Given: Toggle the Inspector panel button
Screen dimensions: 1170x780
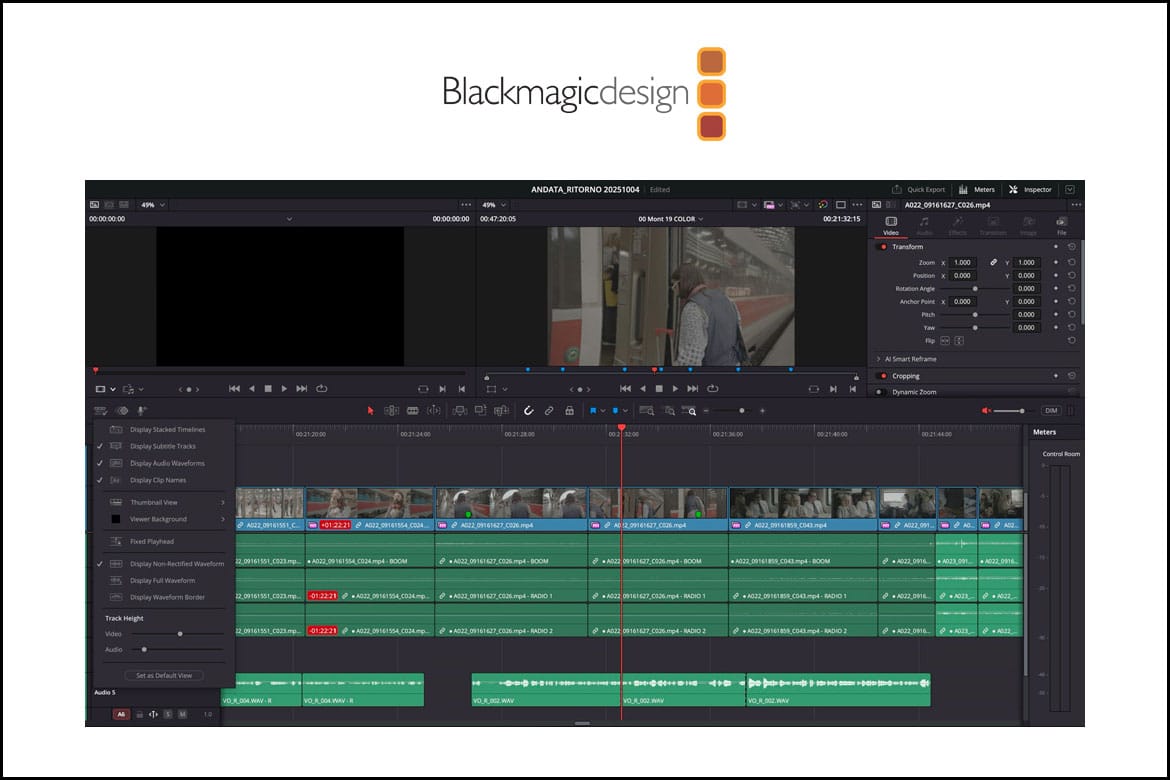Looking at the screenshot, I should click(1030, 190).
